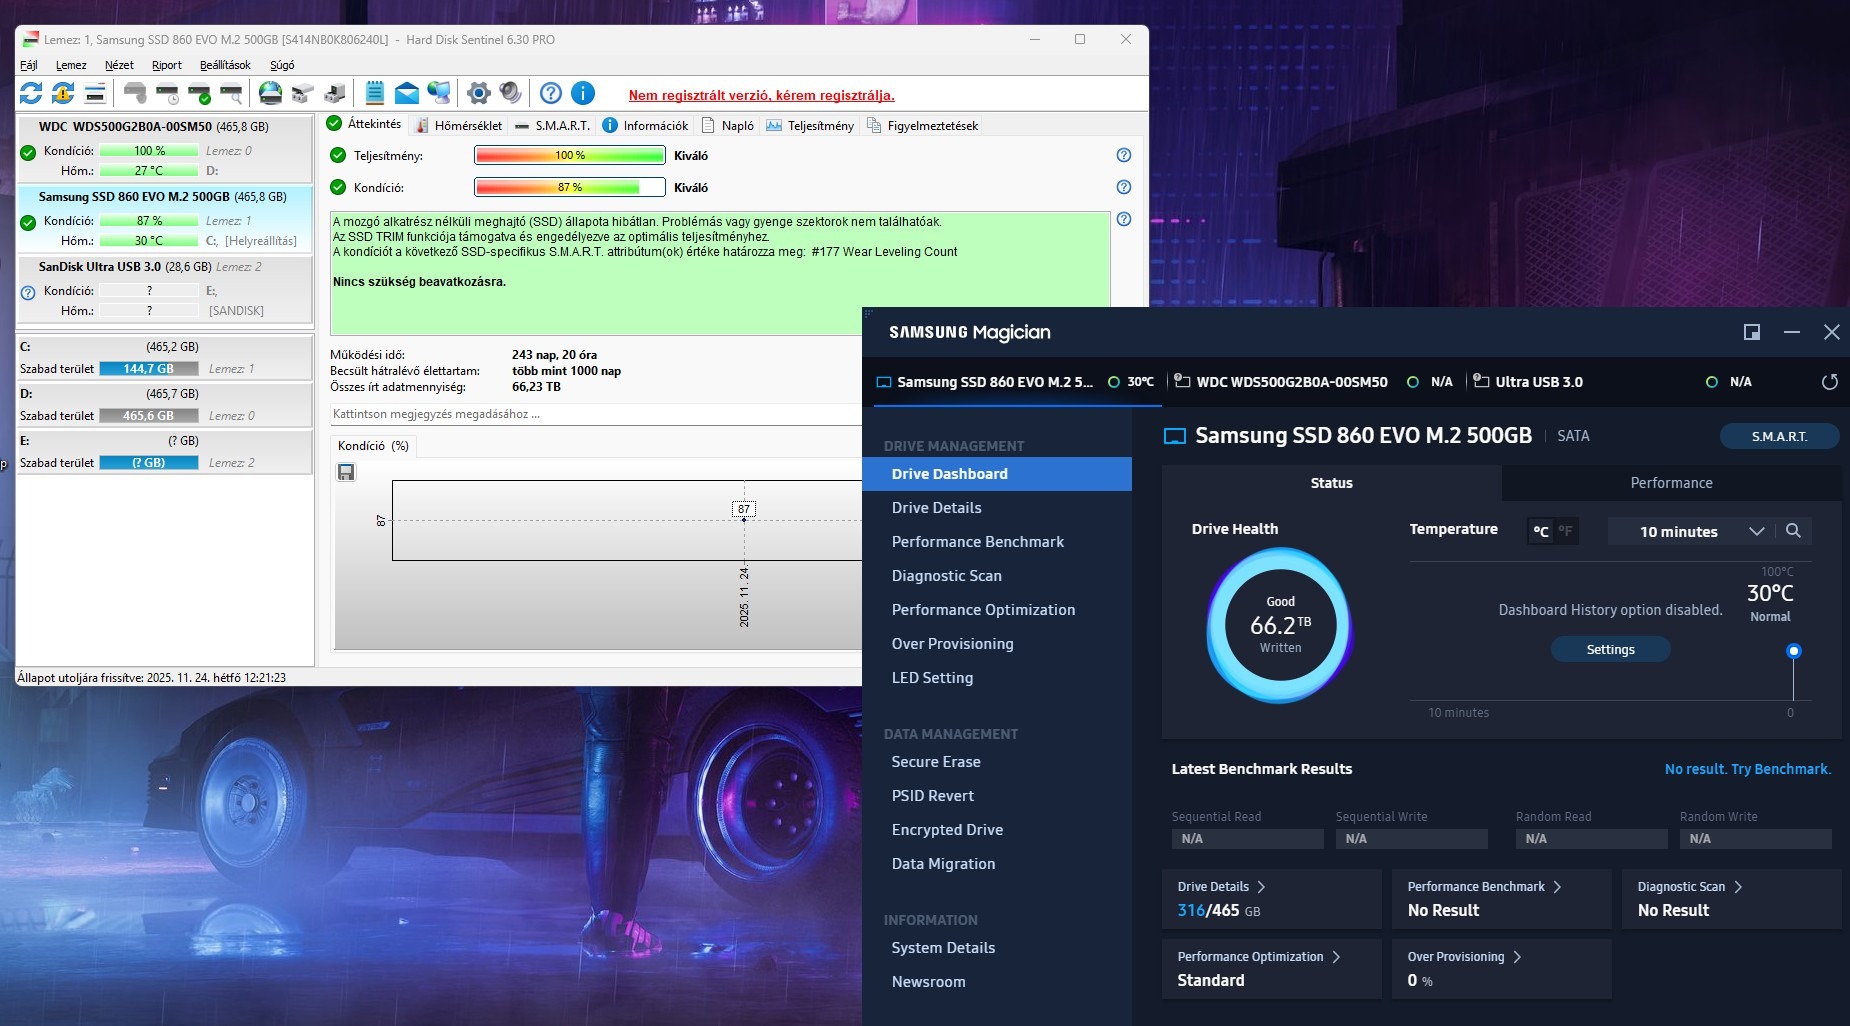Image resolution: width=1850 pixels, height=1026 pixels.
Task: Click the speaker sound icon in toolbar
Action: (511, 94)
